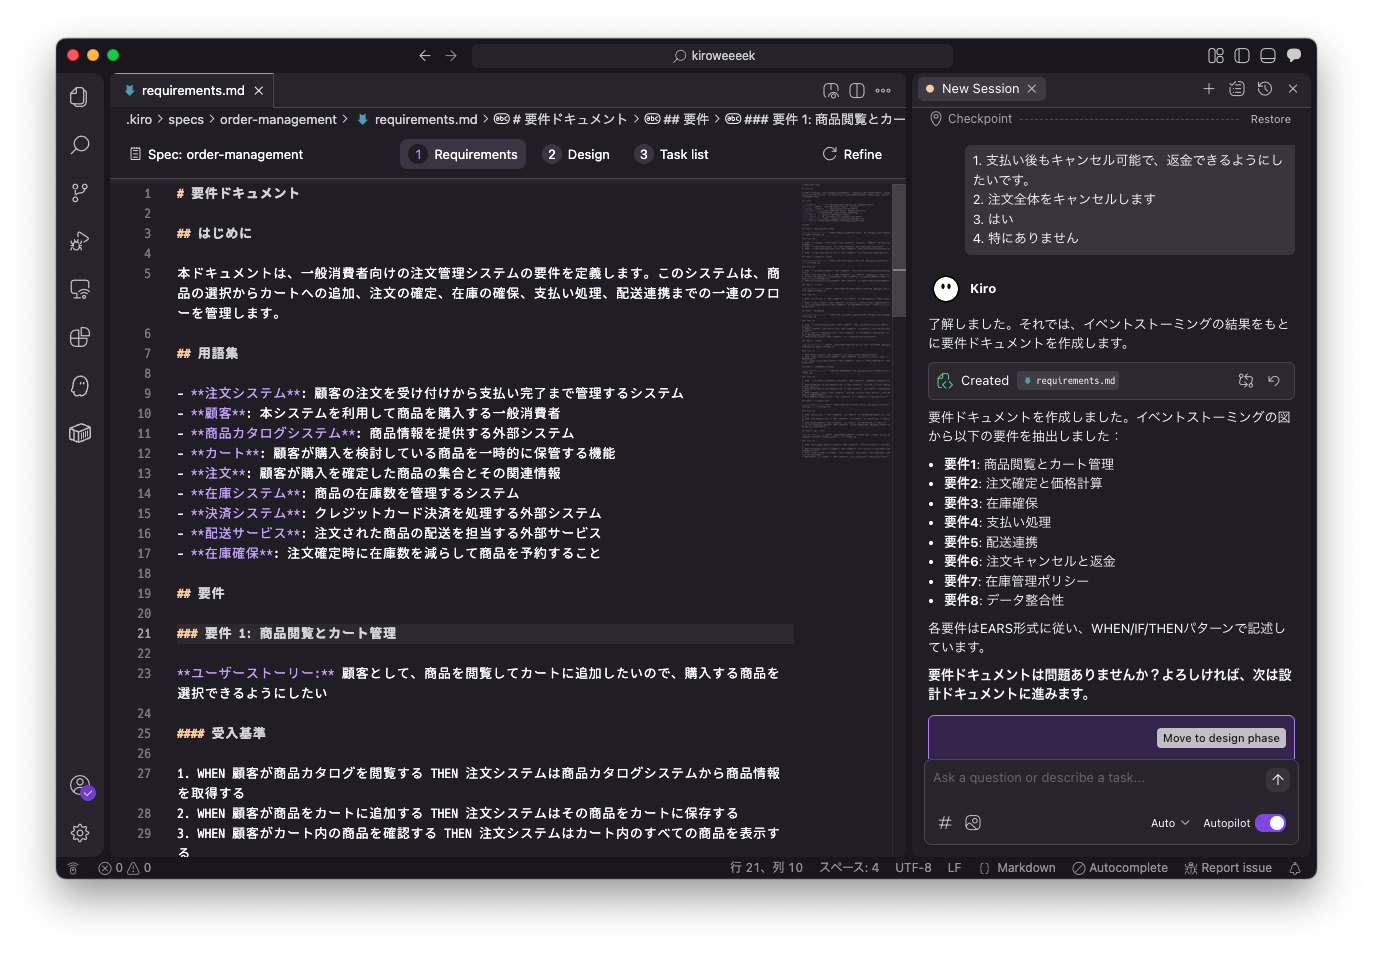Open the Explorer icon in activity bar
This screenshot has width=1373, height=953.
tap(80, 97)
